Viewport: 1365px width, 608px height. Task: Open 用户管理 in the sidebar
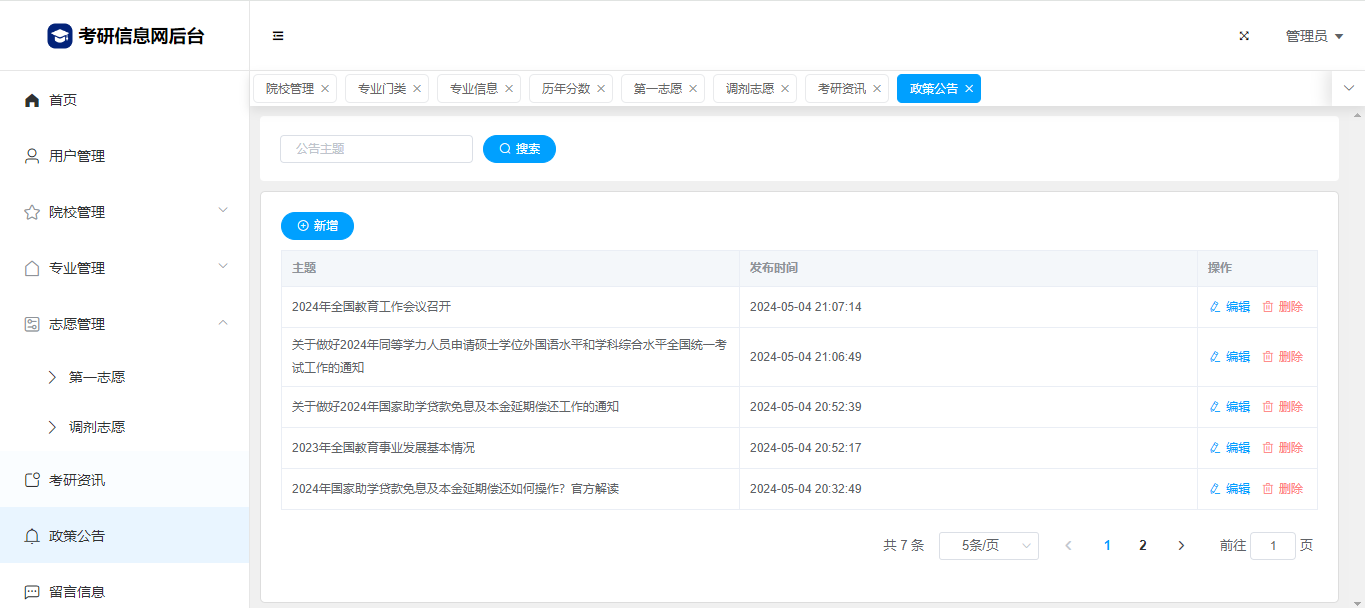click(x=77, y=156)
